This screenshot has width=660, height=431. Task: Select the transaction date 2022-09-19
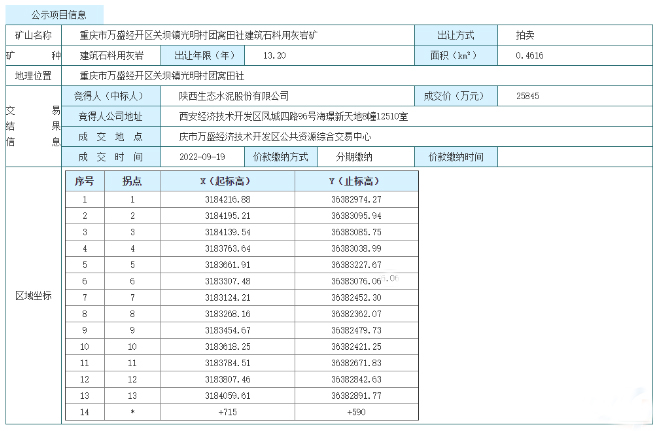click(207, 157)
